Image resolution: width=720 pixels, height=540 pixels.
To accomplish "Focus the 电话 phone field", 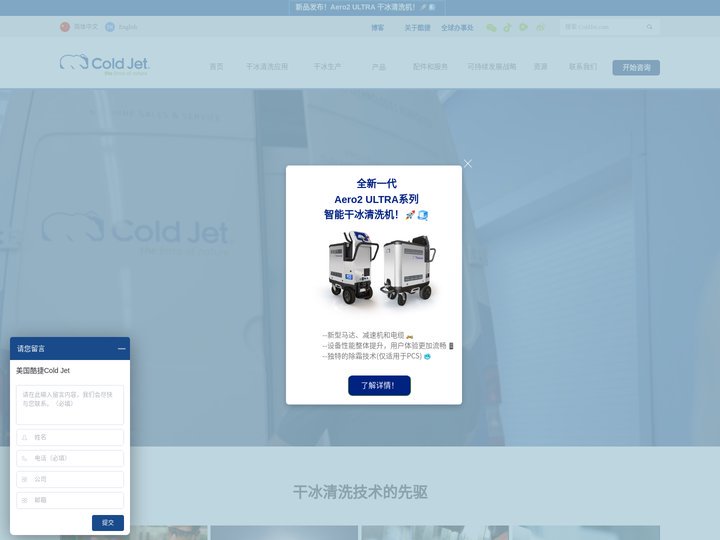I will pos(70,458).
